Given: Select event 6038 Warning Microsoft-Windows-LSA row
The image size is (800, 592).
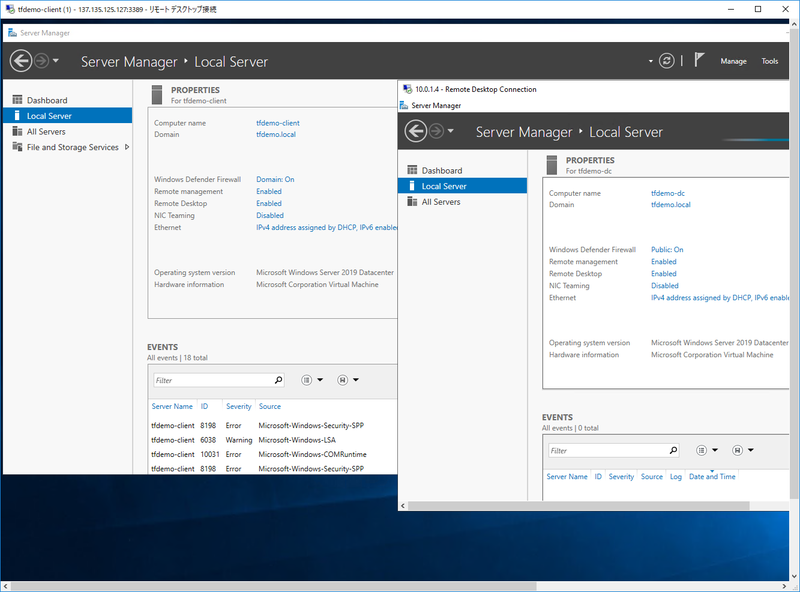Looking at the screenshot, I should point(273,440).
